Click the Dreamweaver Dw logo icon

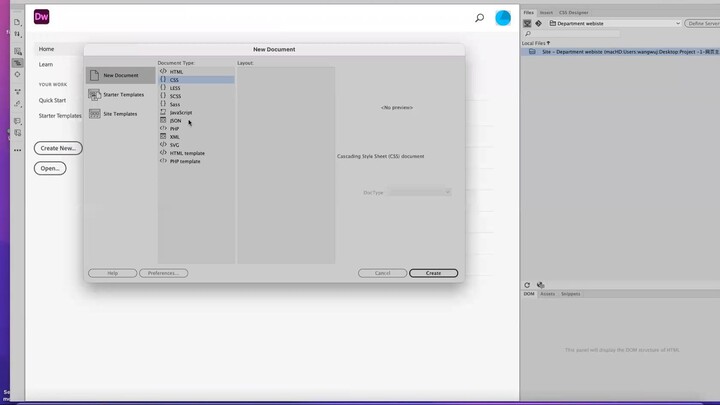[41, 17]
